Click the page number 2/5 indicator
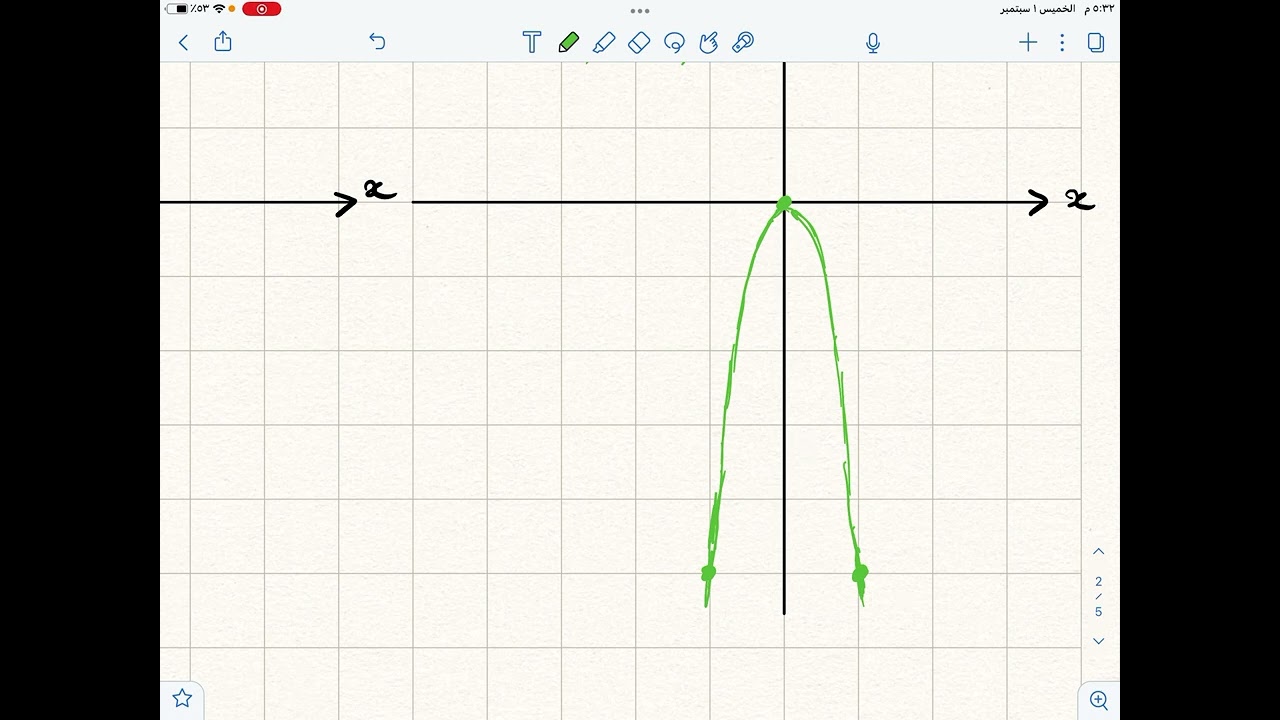This screenshot has width=1280, height=720. pos(1098,596)
